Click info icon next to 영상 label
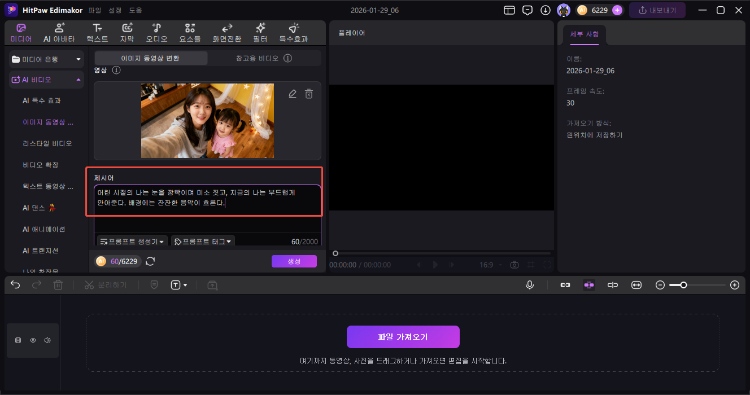 click(116, 70)
